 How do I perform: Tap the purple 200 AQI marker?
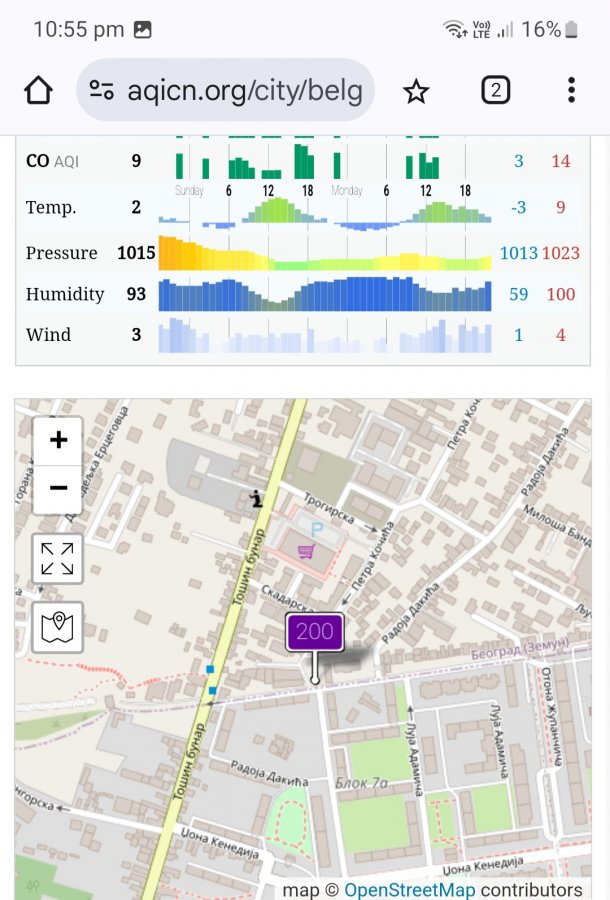[315, 633]
